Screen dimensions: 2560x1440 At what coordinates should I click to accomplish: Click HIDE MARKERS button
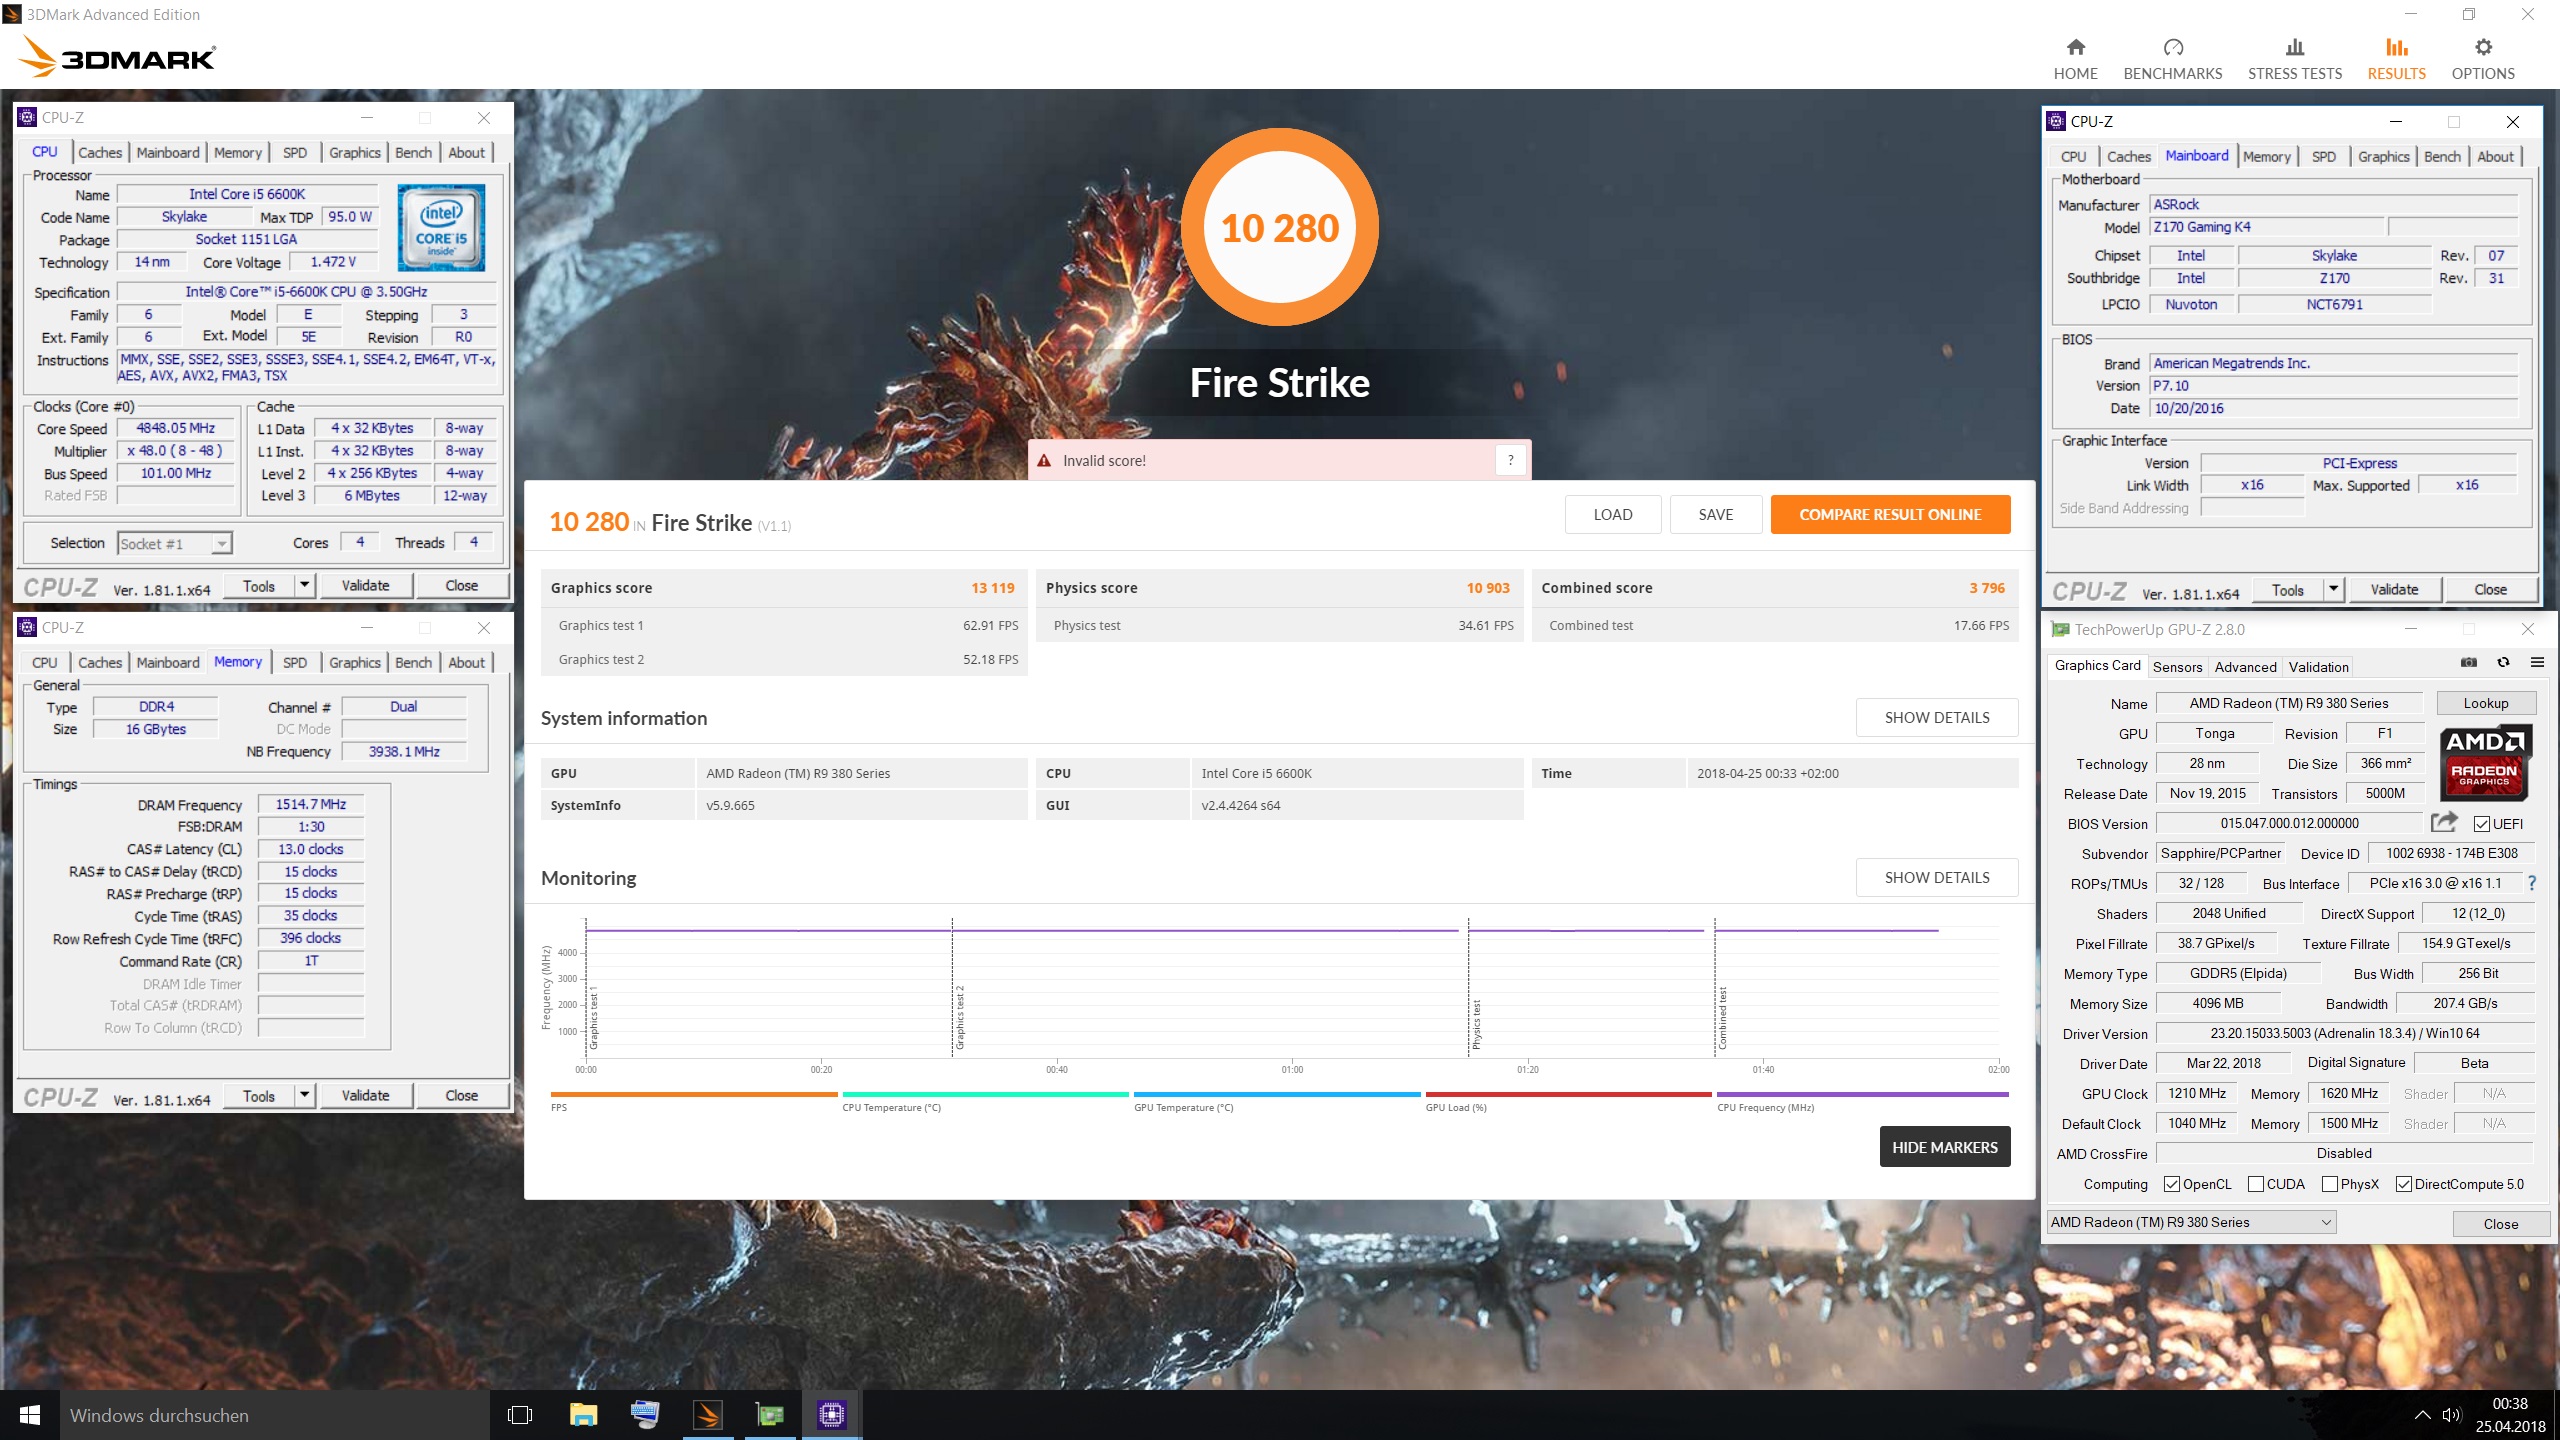click(1944, 1147)
